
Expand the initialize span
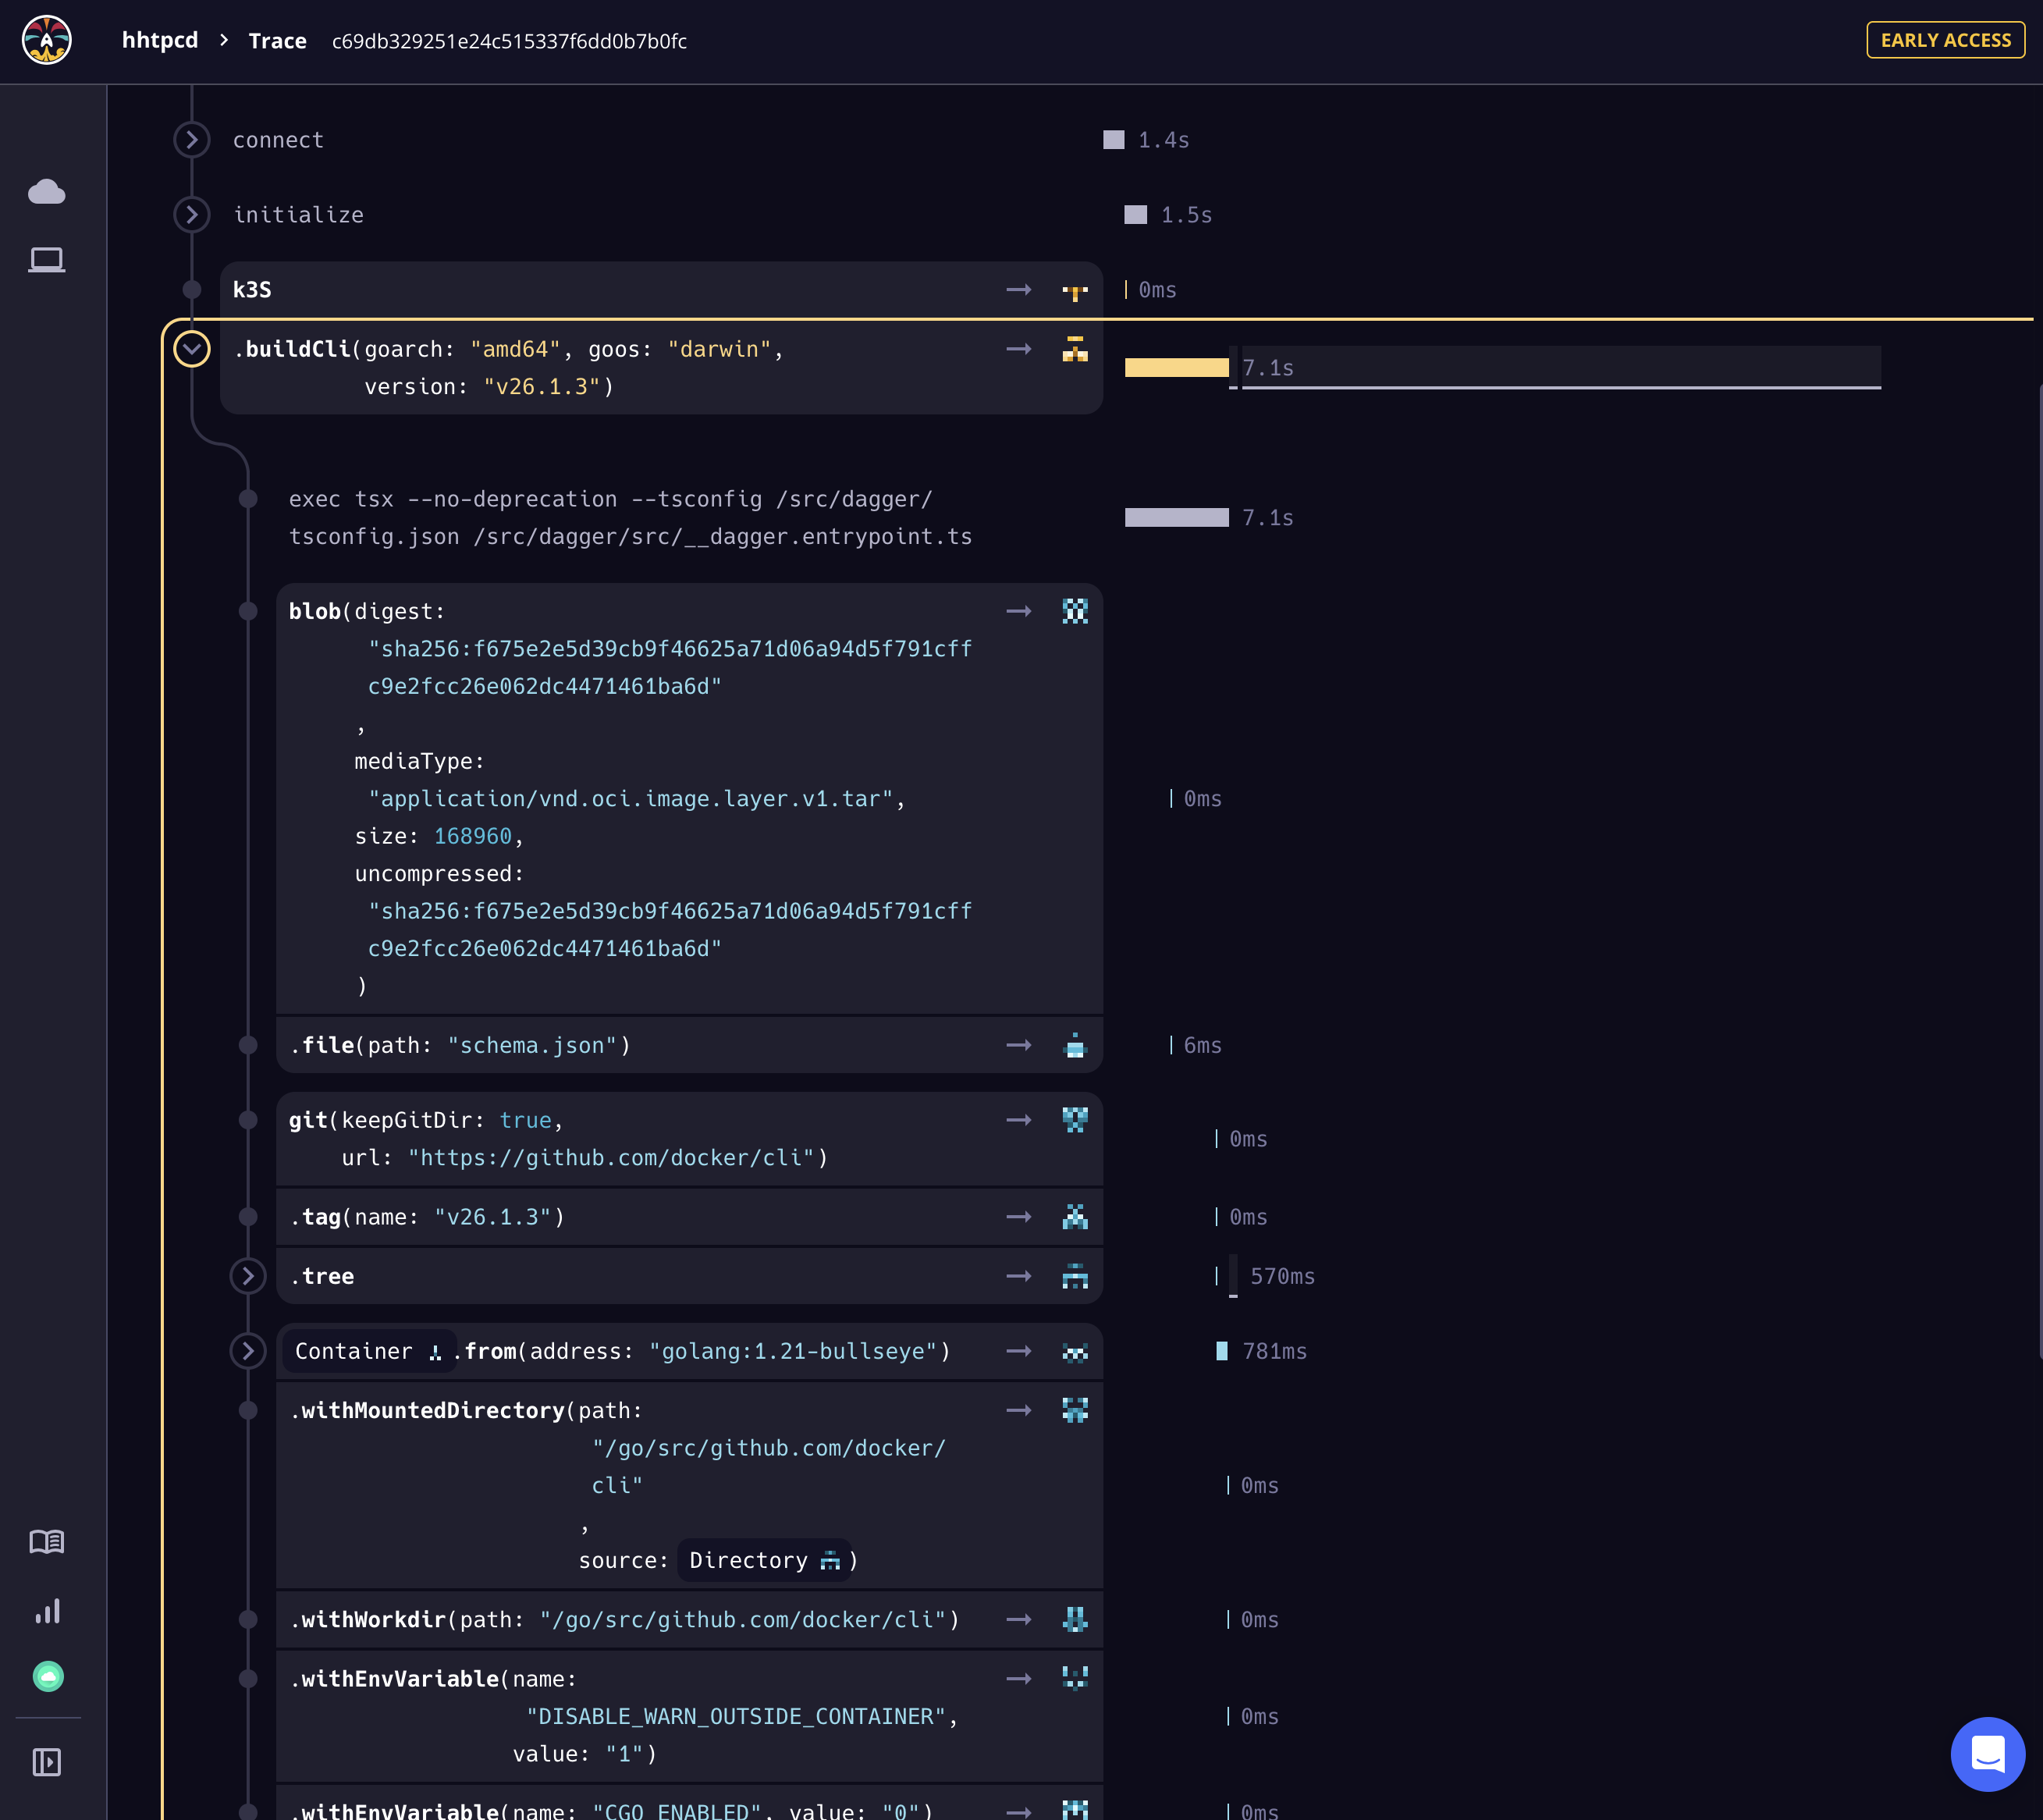[x=191, y=215]
